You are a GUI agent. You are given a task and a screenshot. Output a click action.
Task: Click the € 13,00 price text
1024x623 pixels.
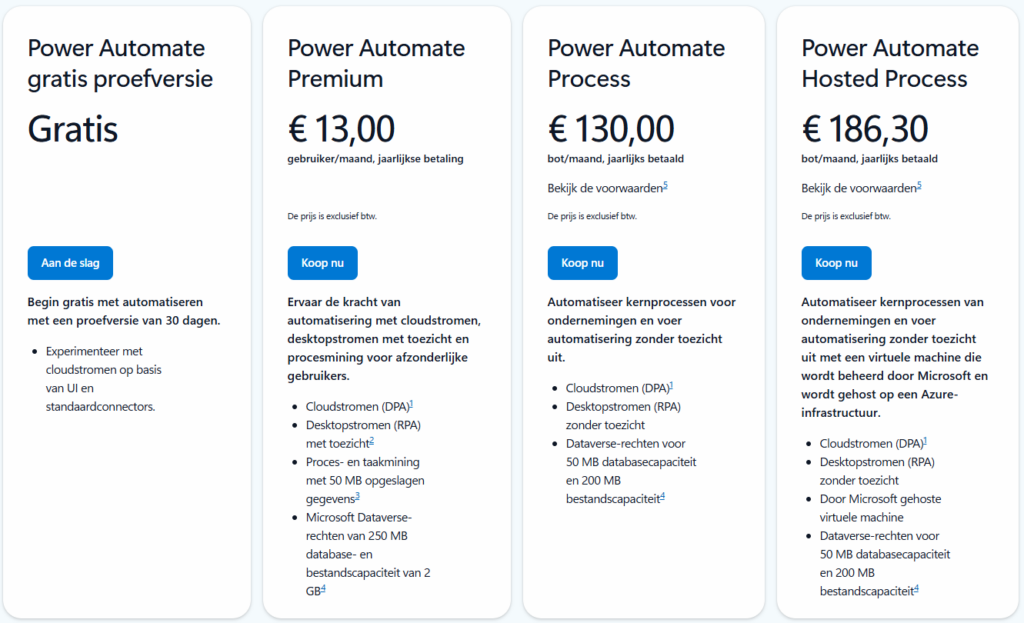(341, 128)
